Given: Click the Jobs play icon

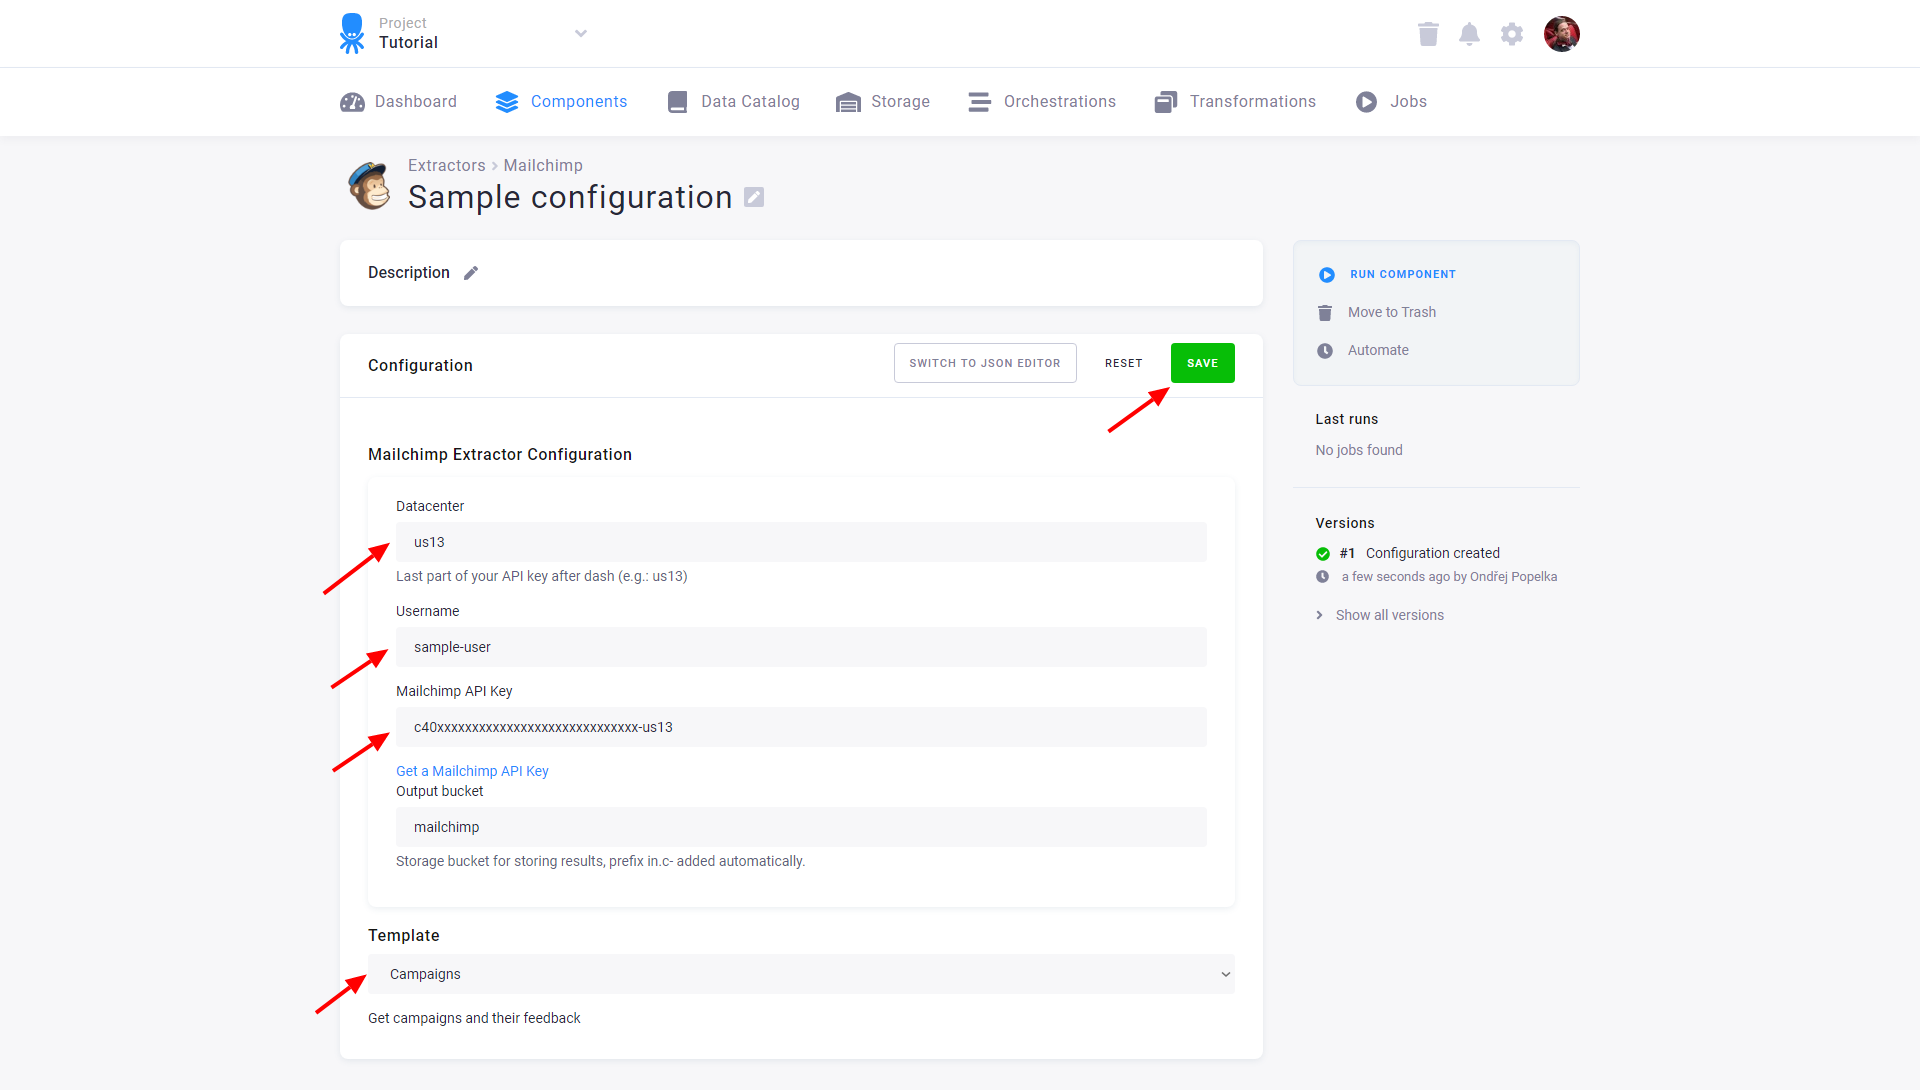Looking at the screenshot, I should (1366, 102).
